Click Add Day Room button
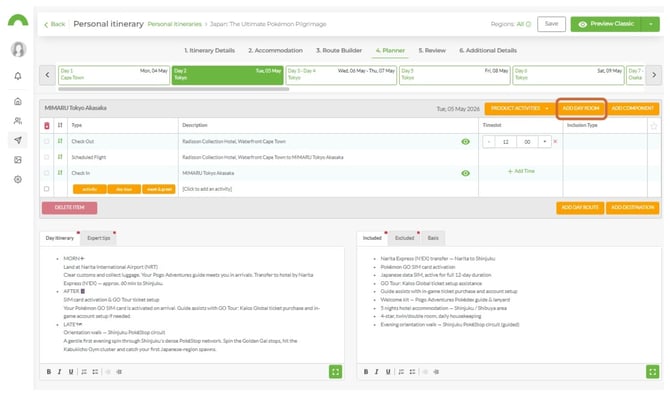Screen dimensions: 670x393 581,109
